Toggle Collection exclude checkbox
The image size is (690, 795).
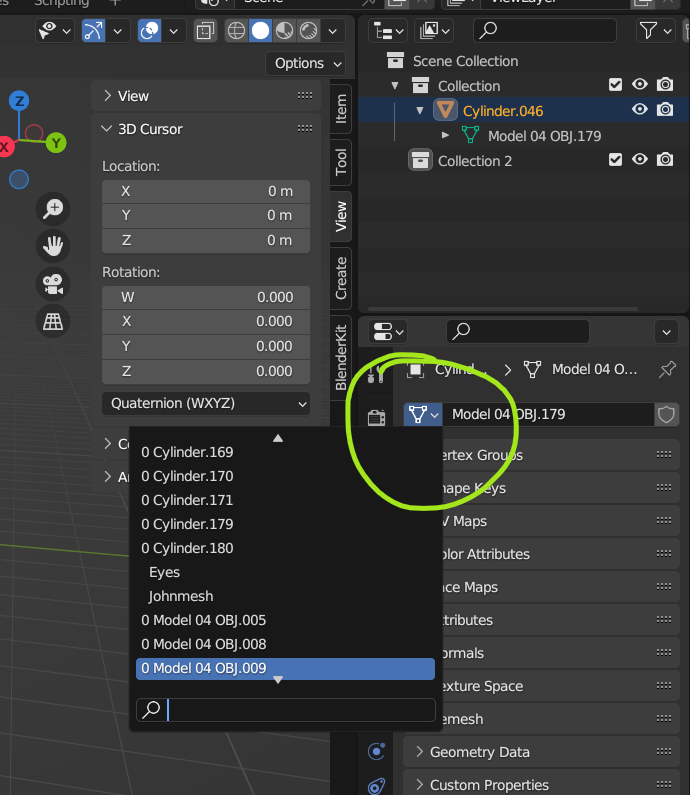coord(615,85)
